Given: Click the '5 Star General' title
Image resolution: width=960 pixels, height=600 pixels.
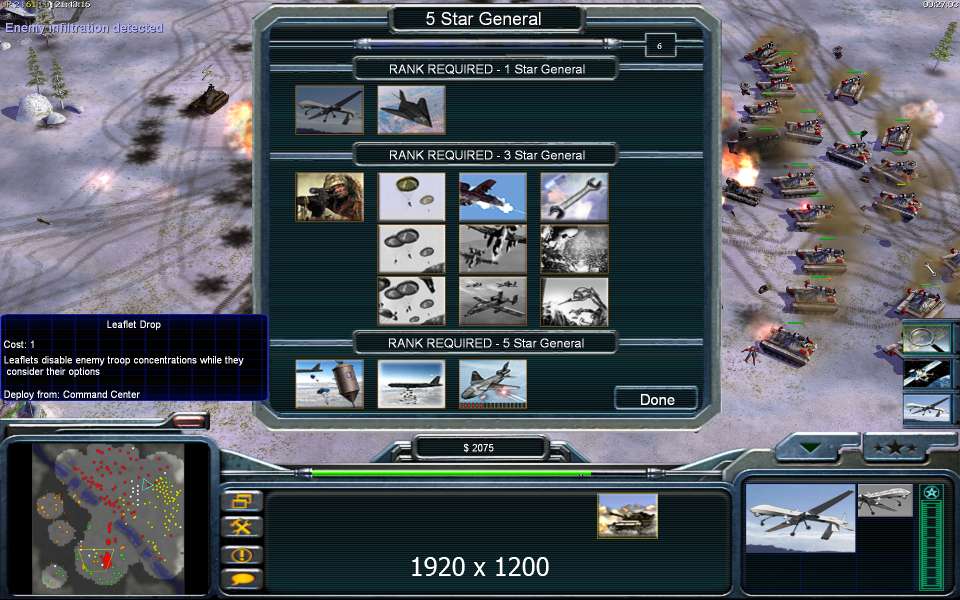Looking at the screenshot, I should coord(484,19).
